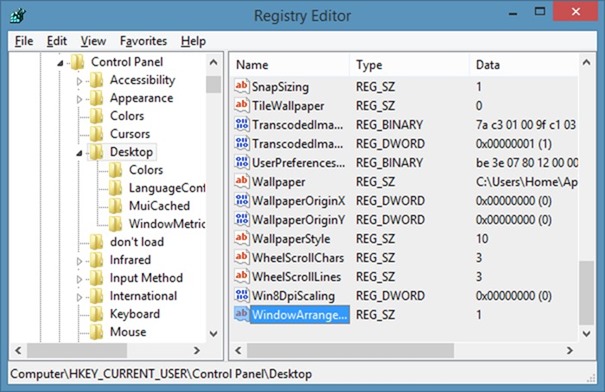Expand the Appearance key
605x392 pixels.
79,99
